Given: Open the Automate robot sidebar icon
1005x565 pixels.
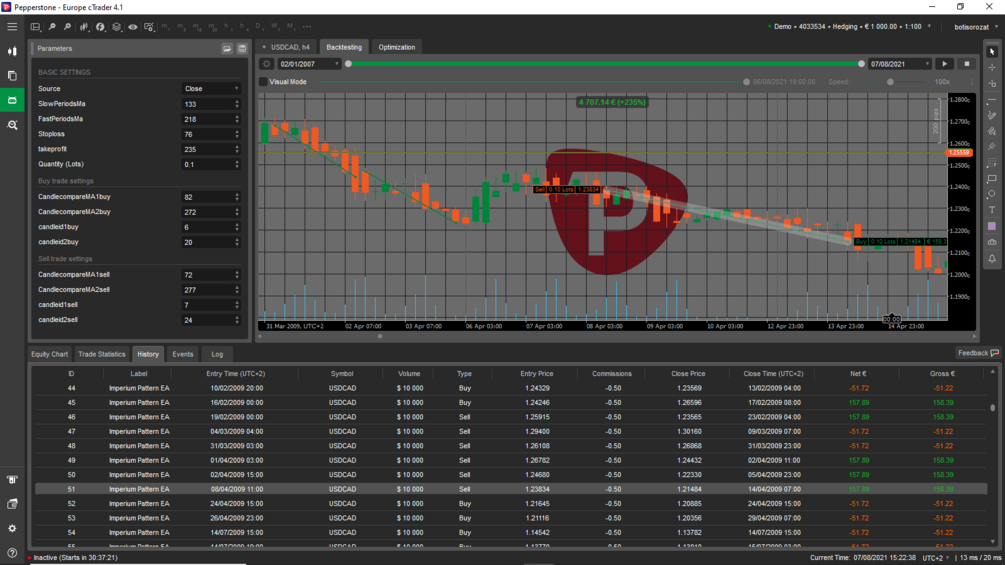Looking at the screenshot, I should pos(12,100).
